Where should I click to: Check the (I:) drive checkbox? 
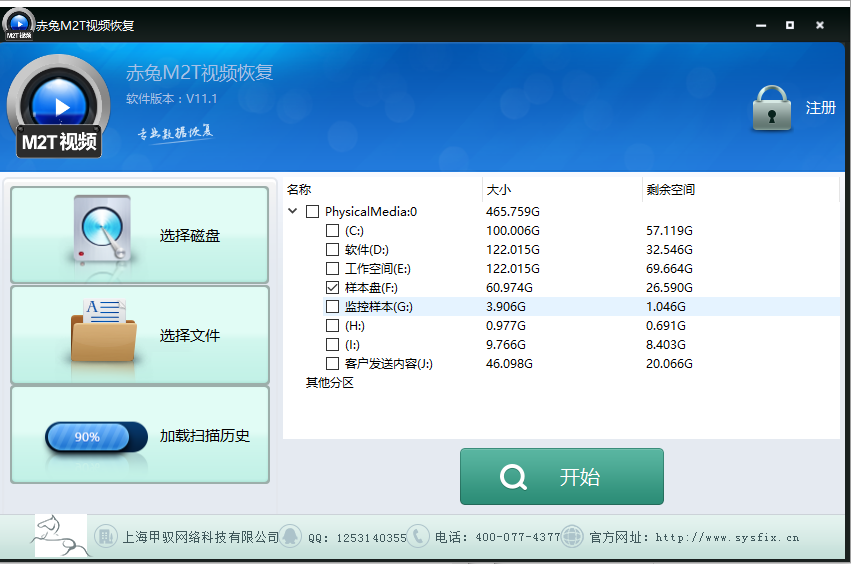(x=332, y=345)
